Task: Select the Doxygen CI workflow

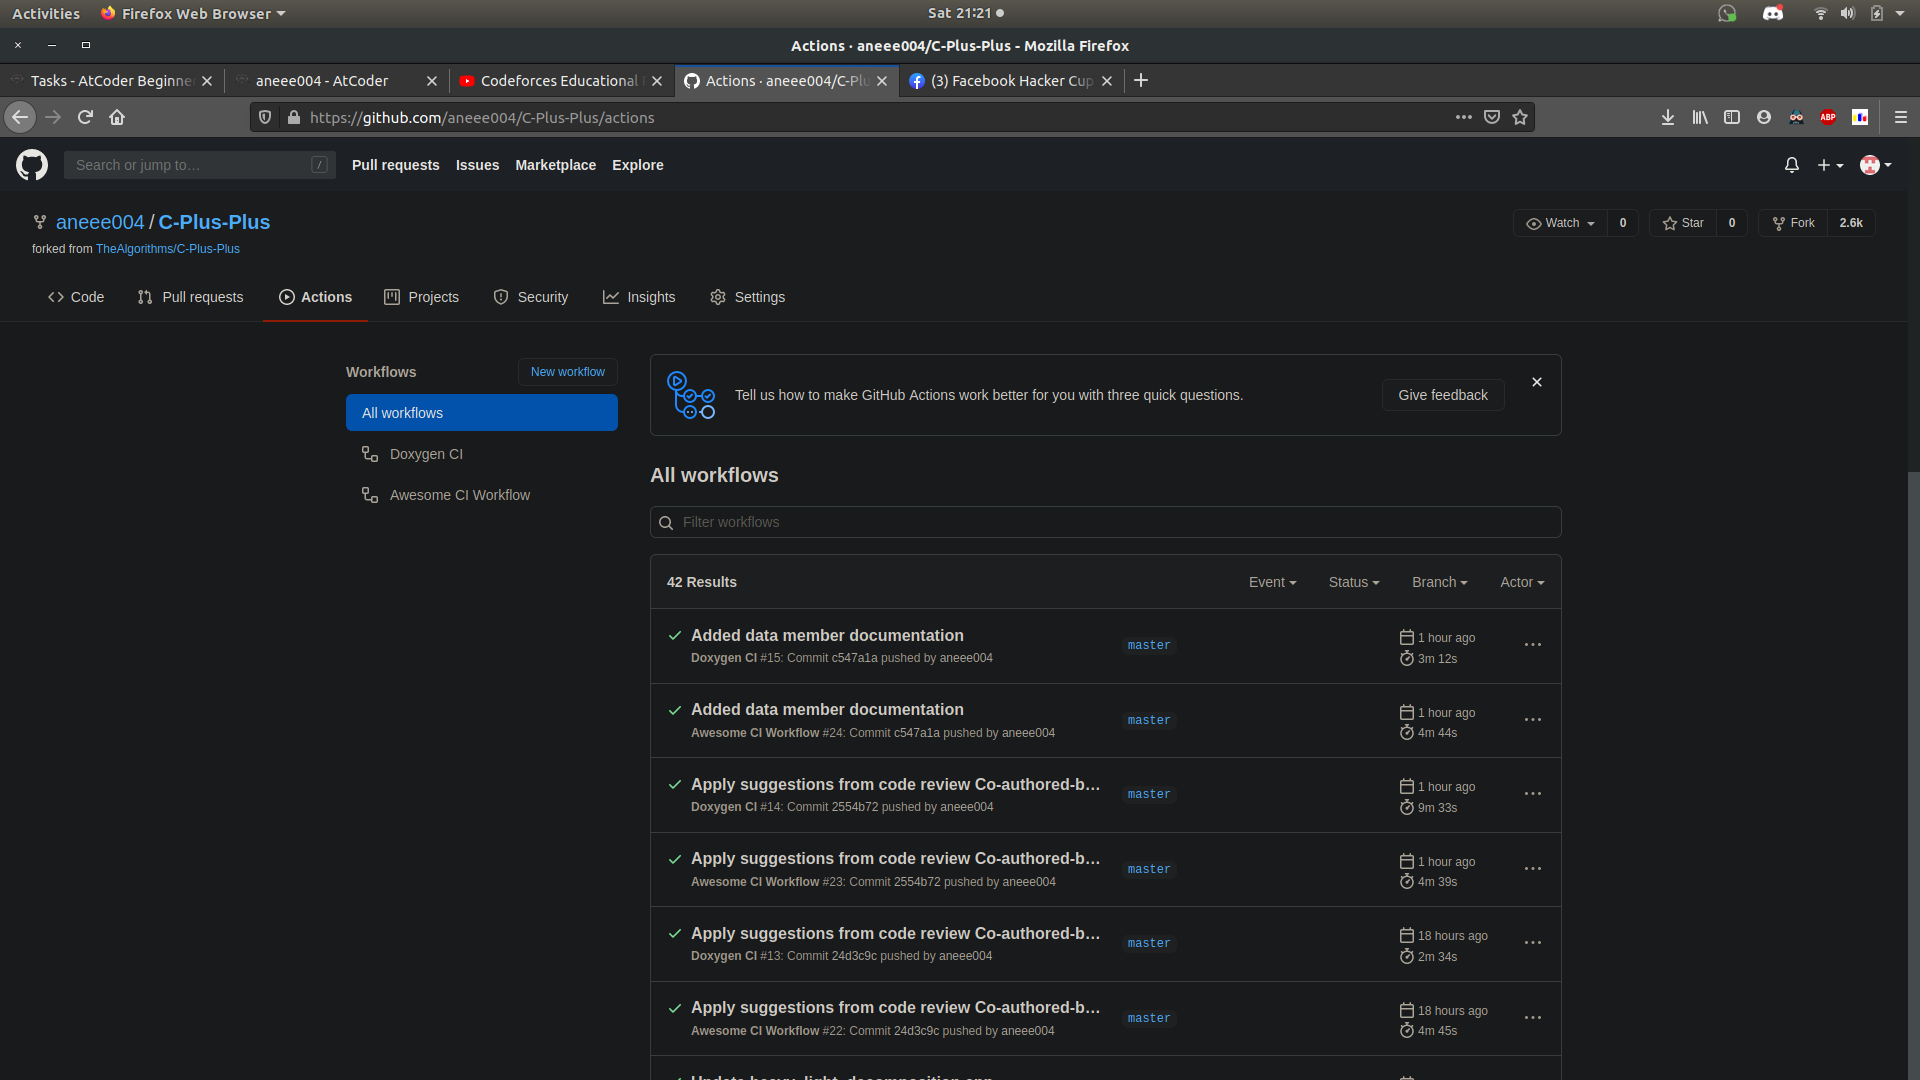Action: [x=426, y=454]
